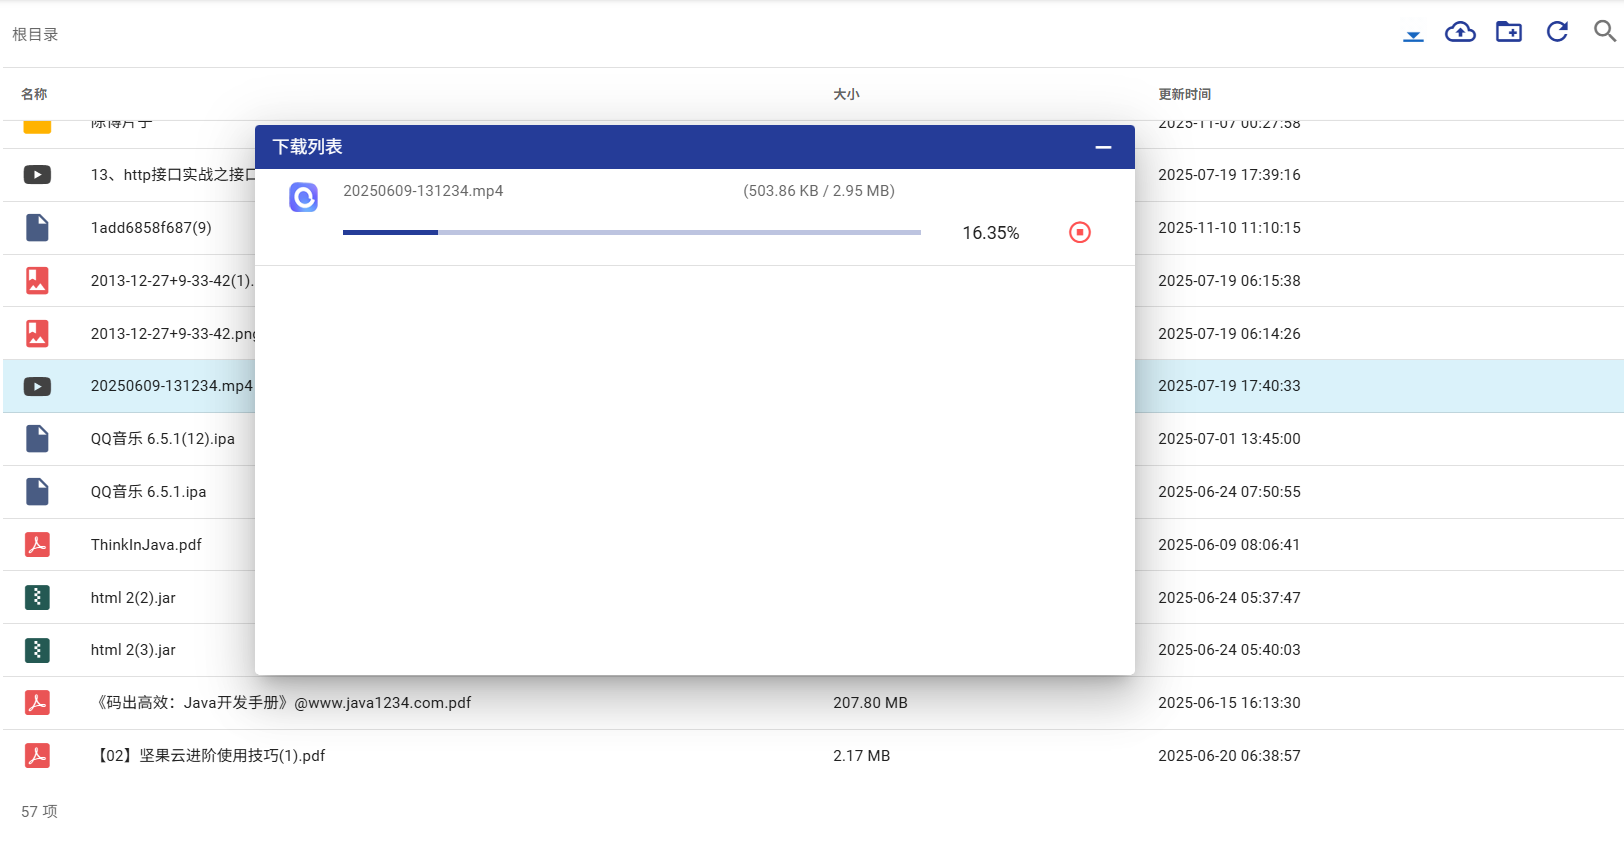Screen dimensions: 1624x861
Task: Click the archive icon for html 2(2).jar
Action: click(37, 598)
